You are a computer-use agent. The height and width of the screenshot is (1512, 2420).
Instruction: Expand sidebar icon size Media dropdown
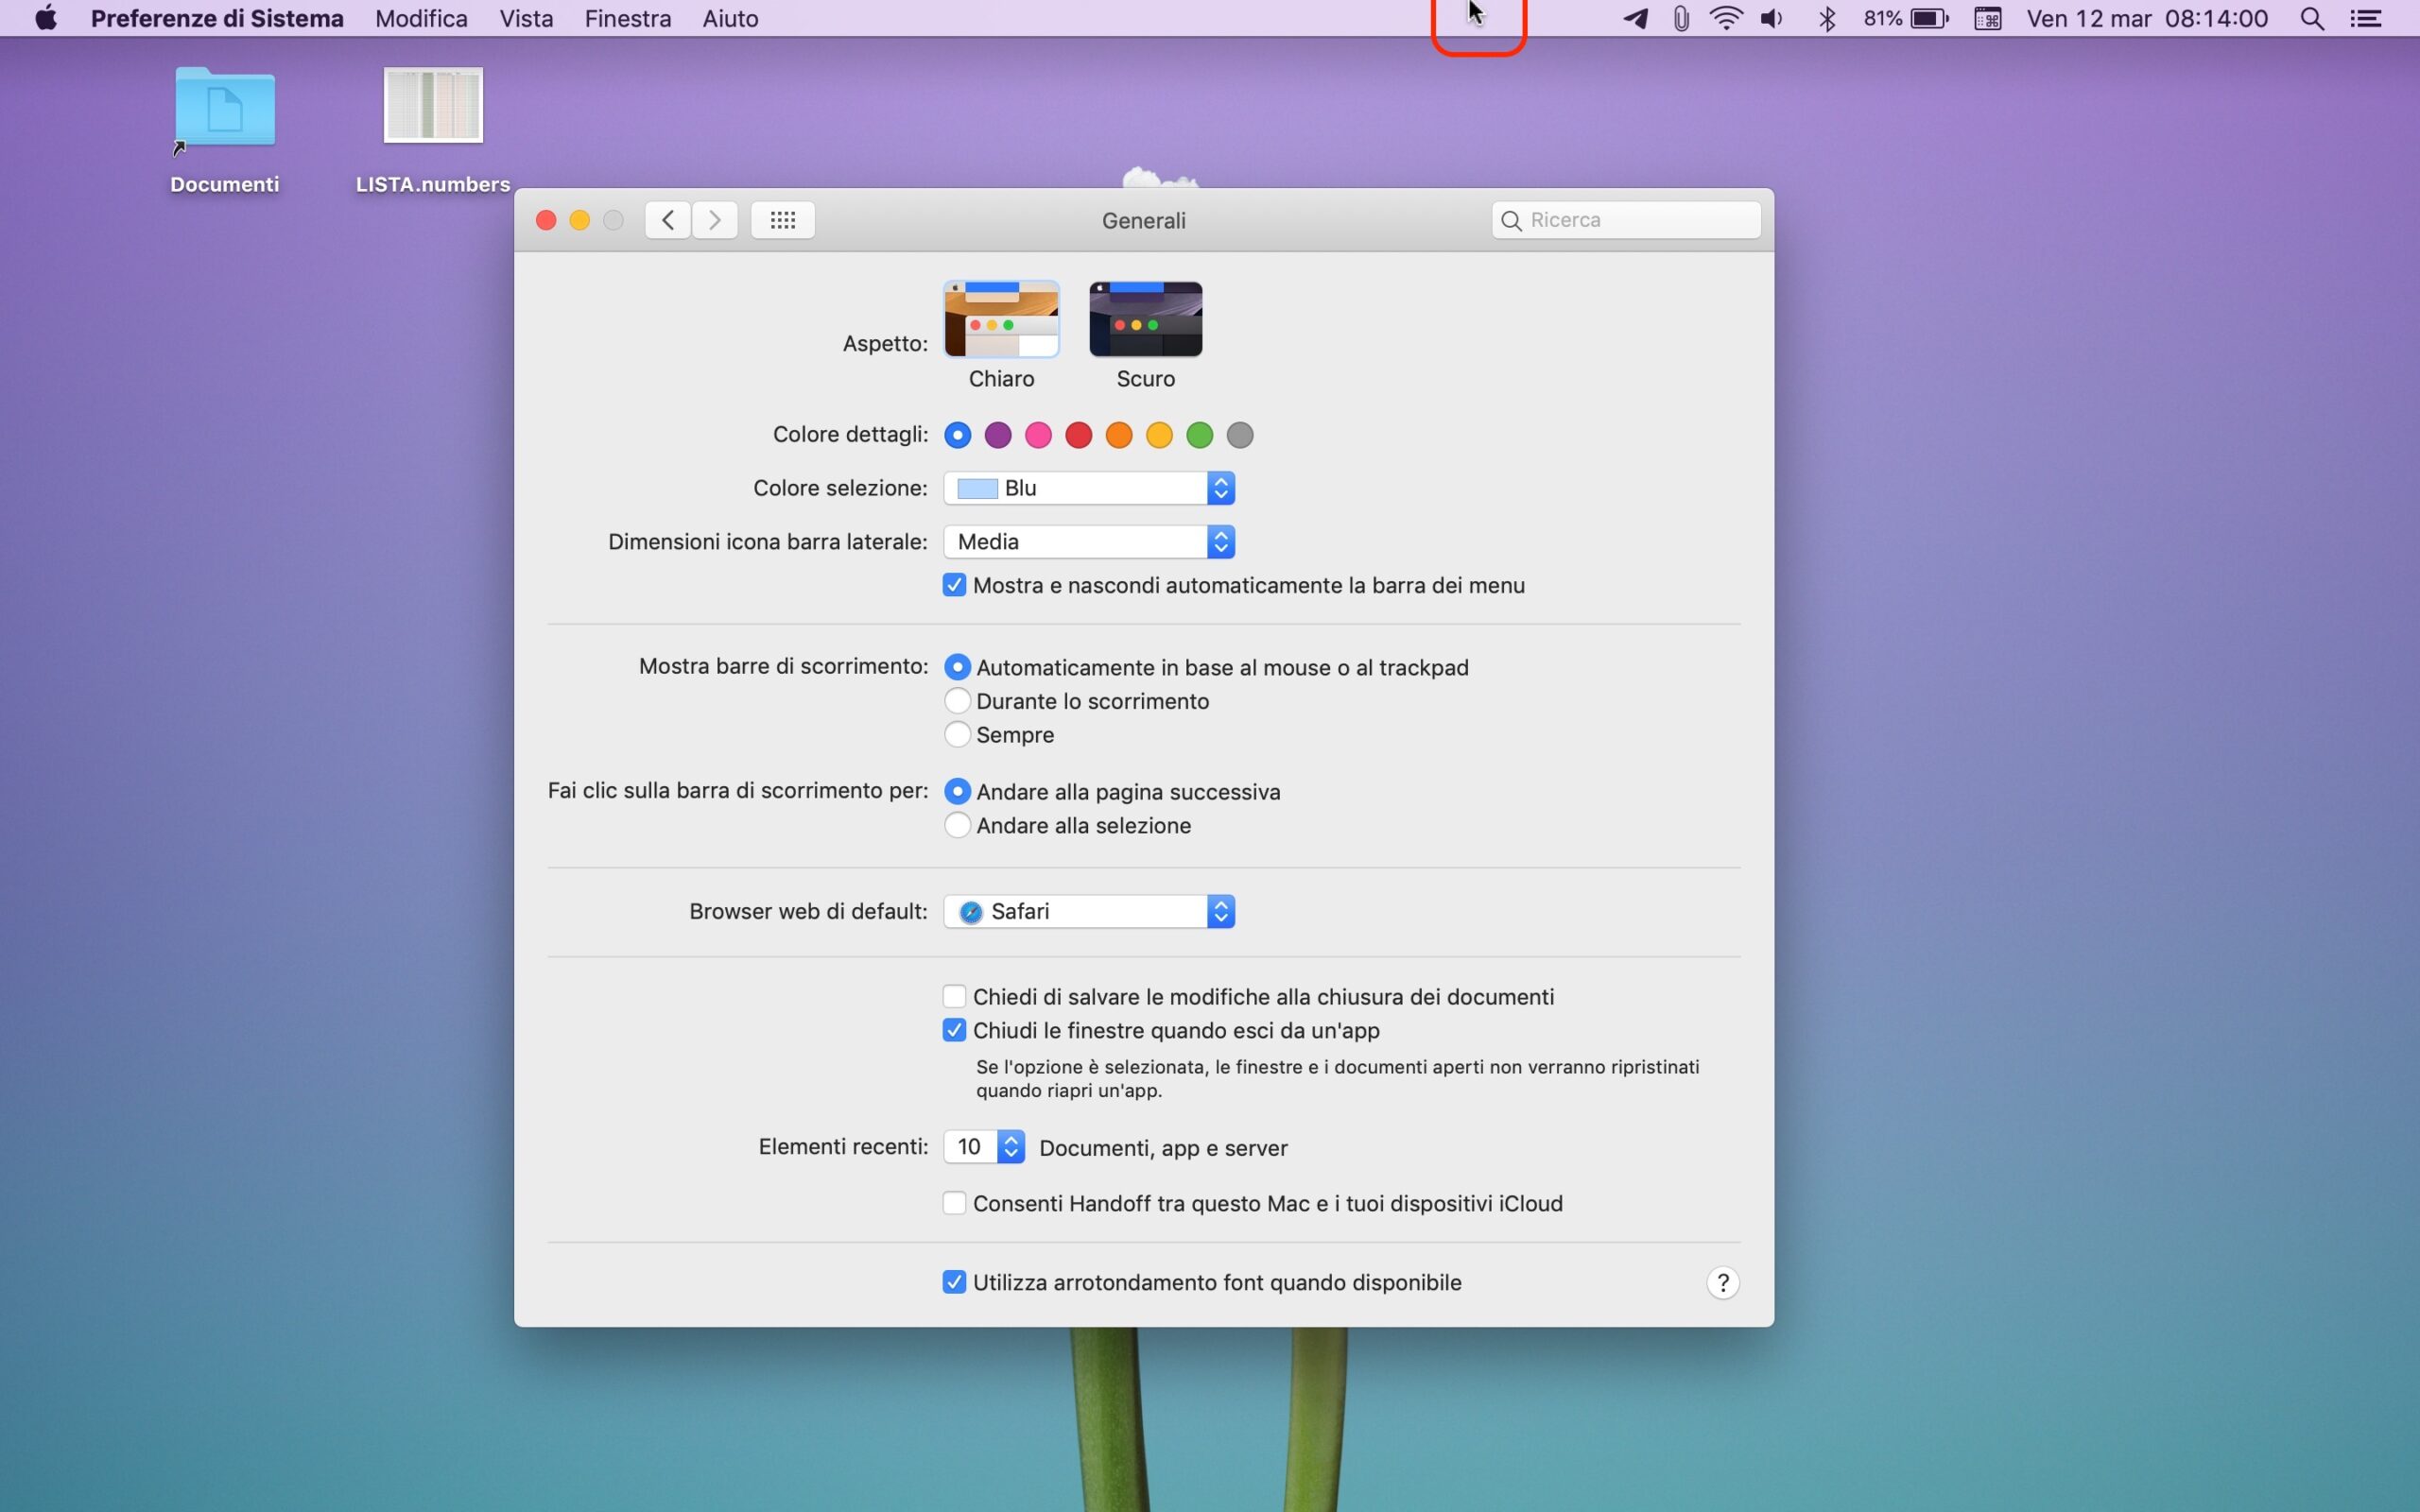coord(1088,542)
